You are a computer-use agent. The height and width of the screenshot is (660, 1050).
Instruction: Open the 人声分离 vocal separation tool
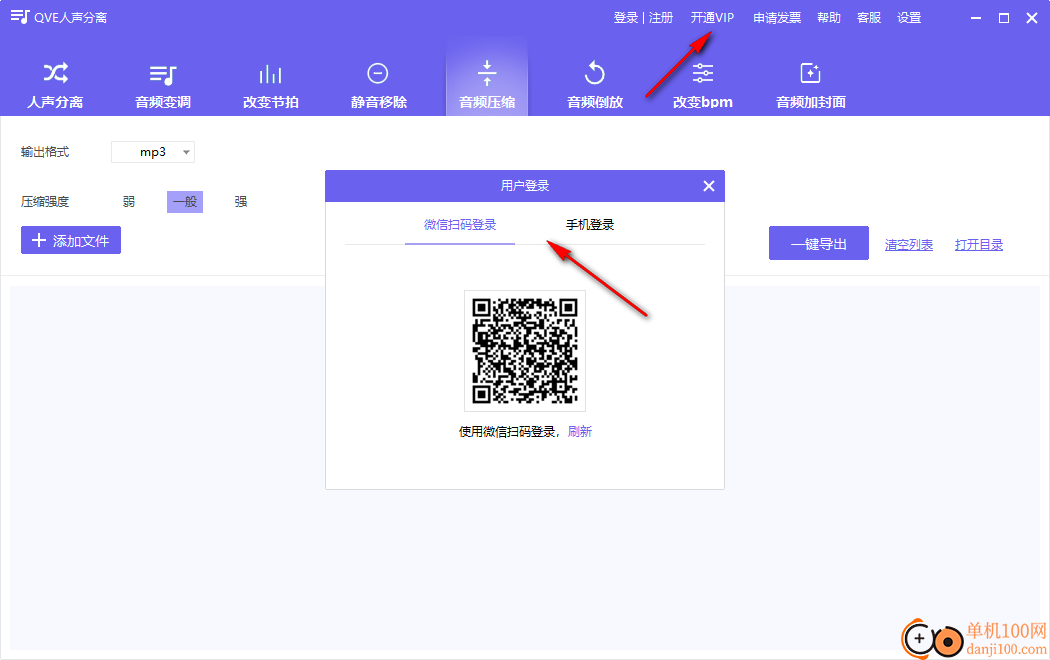tap(55, 85)
